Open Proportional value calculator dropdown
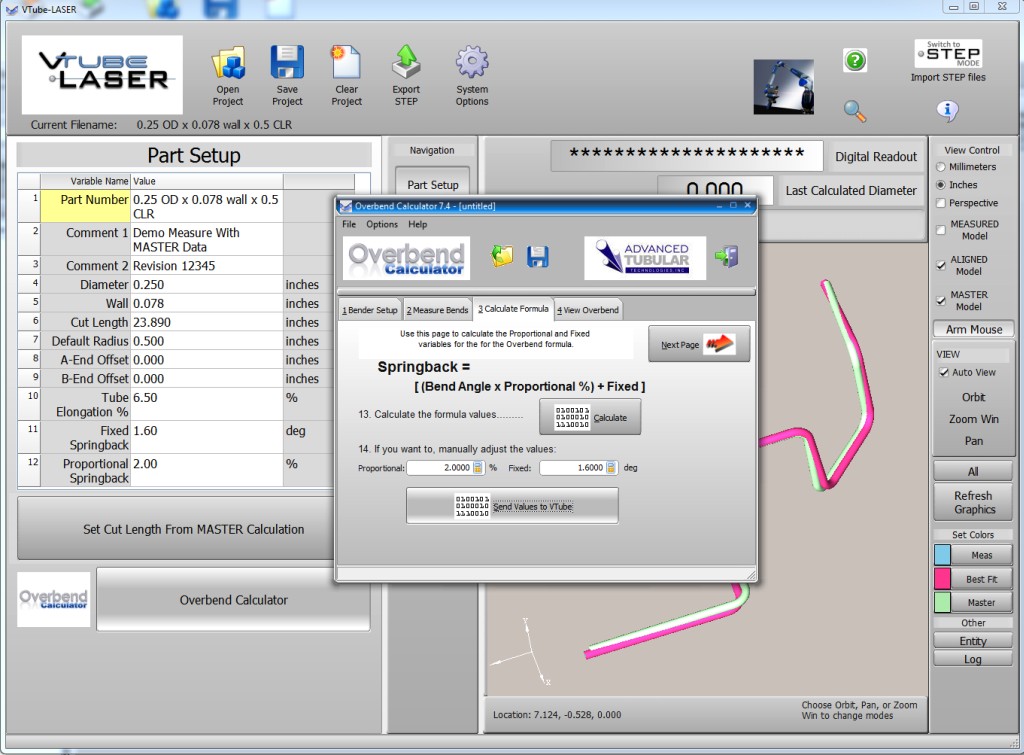The height and width of the screenshot is (755, 1024). coord(478,468)
